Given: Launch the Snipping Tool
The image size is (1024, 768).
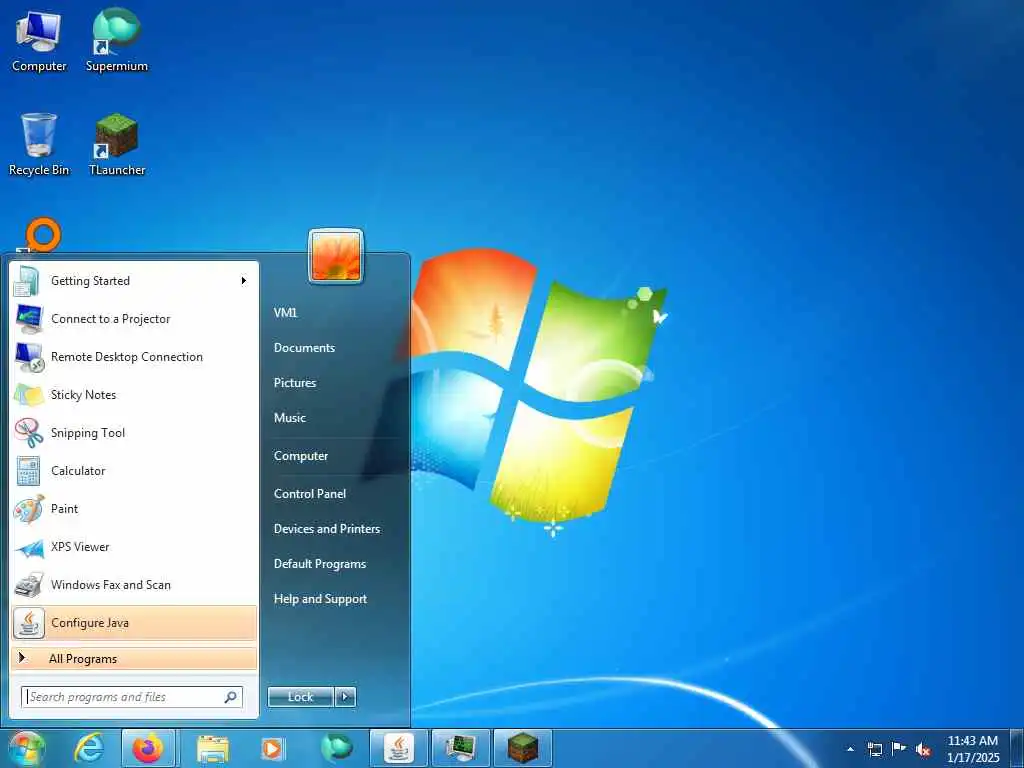Looking at the screenshot, I should [133, 432].
